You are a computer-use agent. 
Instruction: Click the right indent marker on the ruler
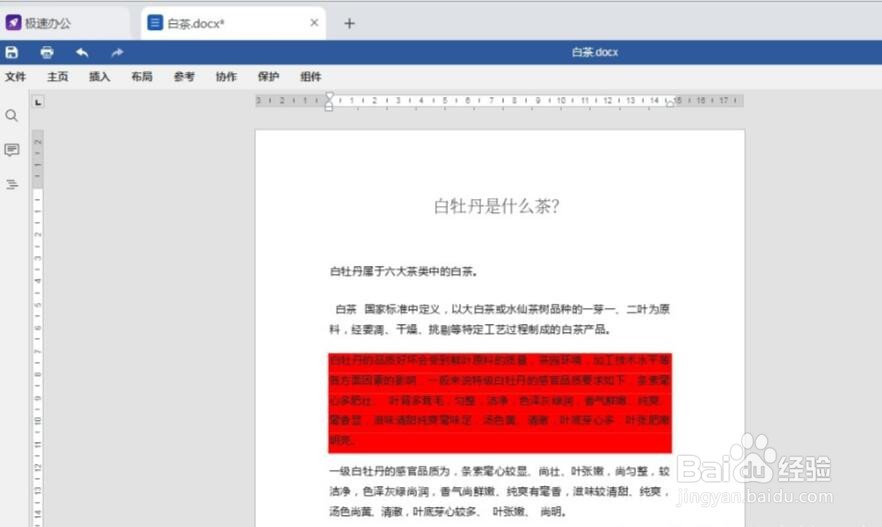tap(670, 103)
